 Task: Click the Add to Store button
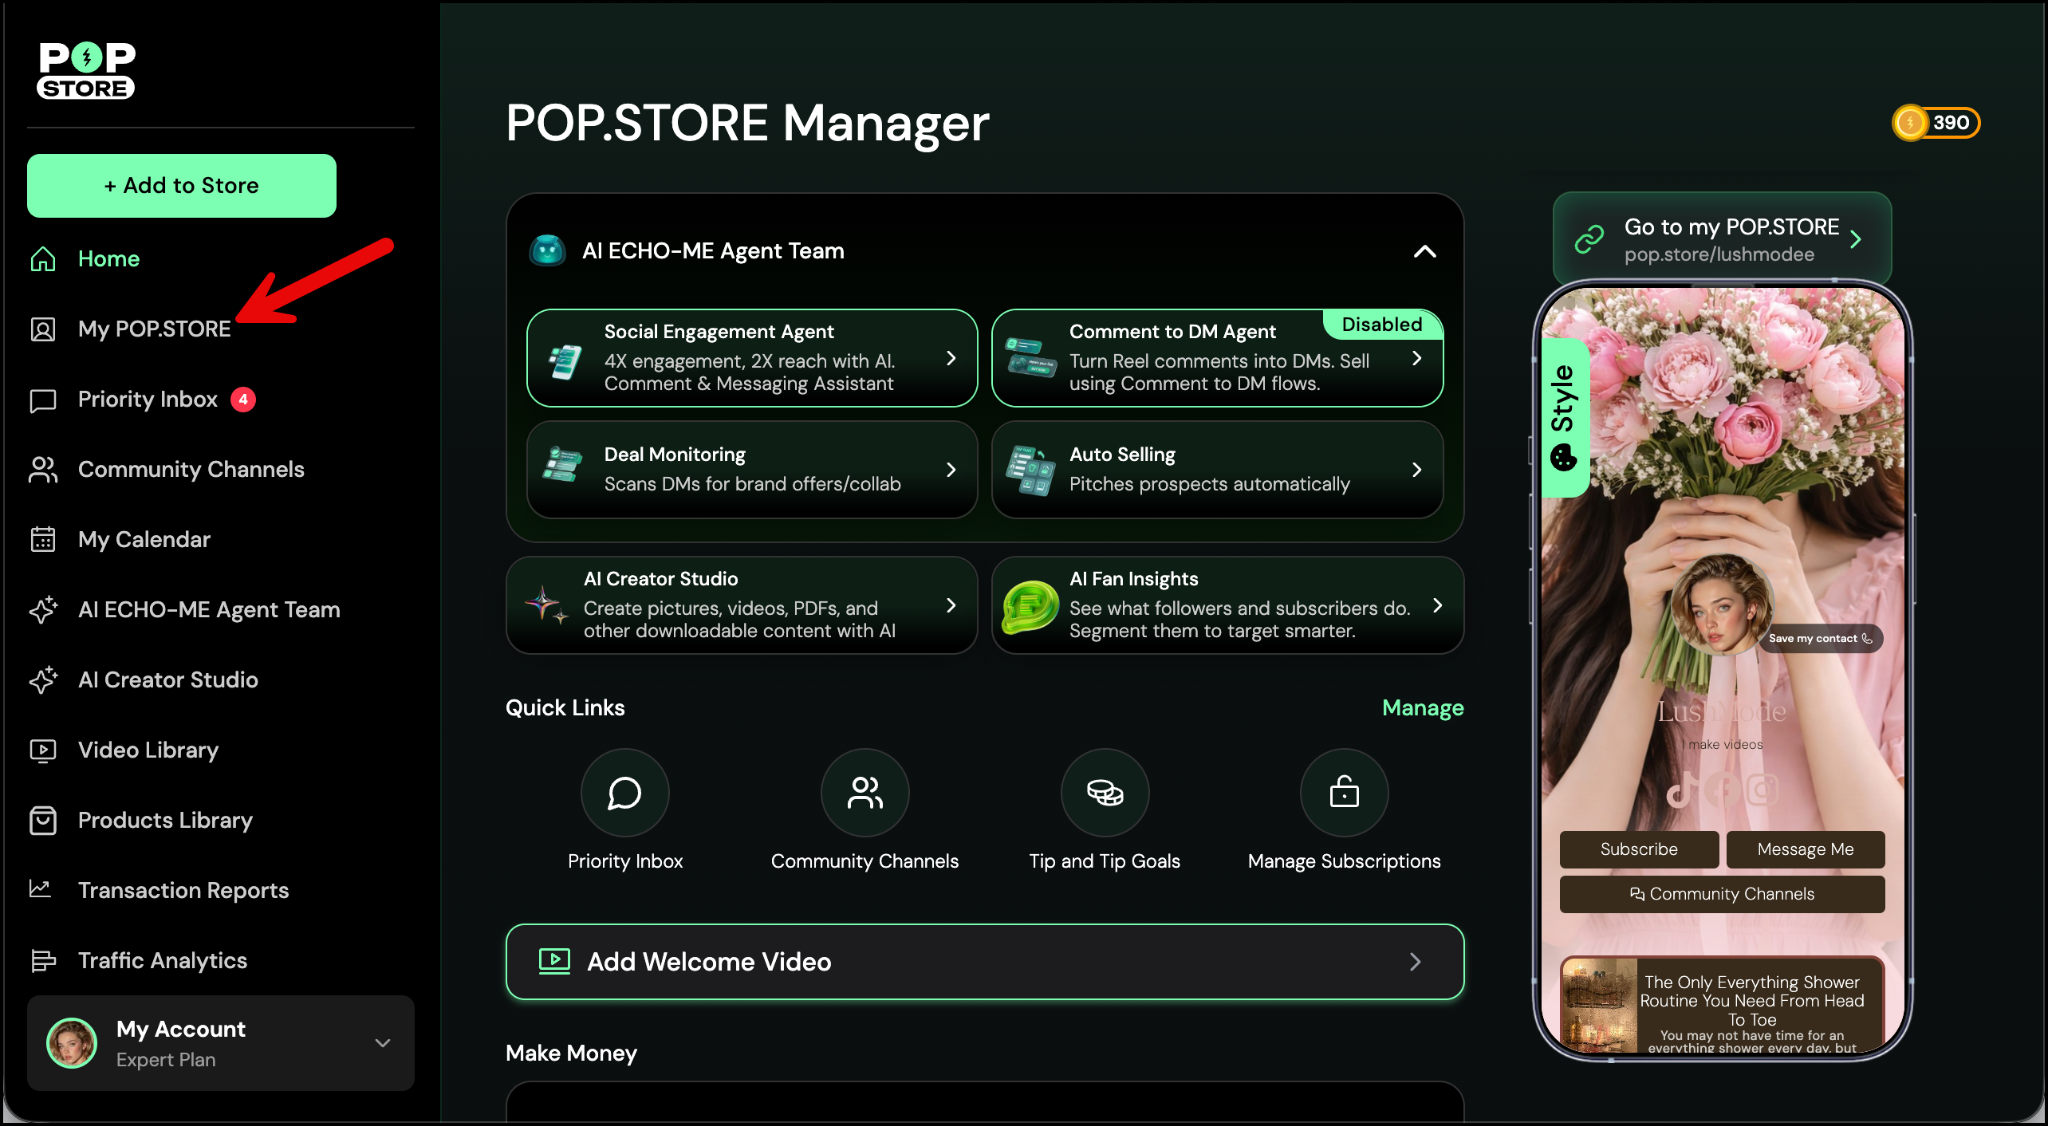pos(182,186)
